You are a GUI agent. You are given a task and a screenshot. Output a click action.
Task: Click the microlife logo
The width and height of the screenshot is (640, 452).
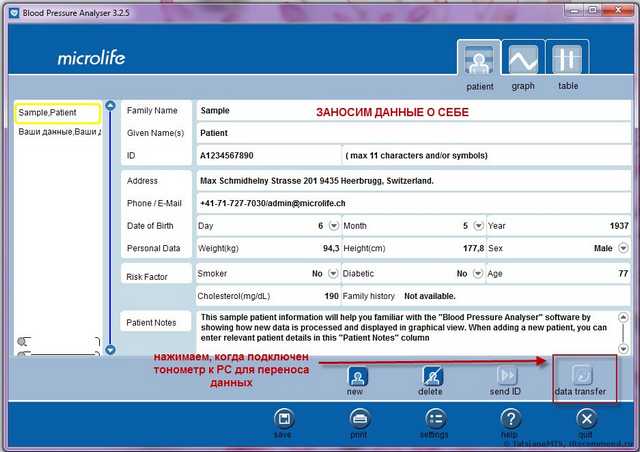pos(91,58)
